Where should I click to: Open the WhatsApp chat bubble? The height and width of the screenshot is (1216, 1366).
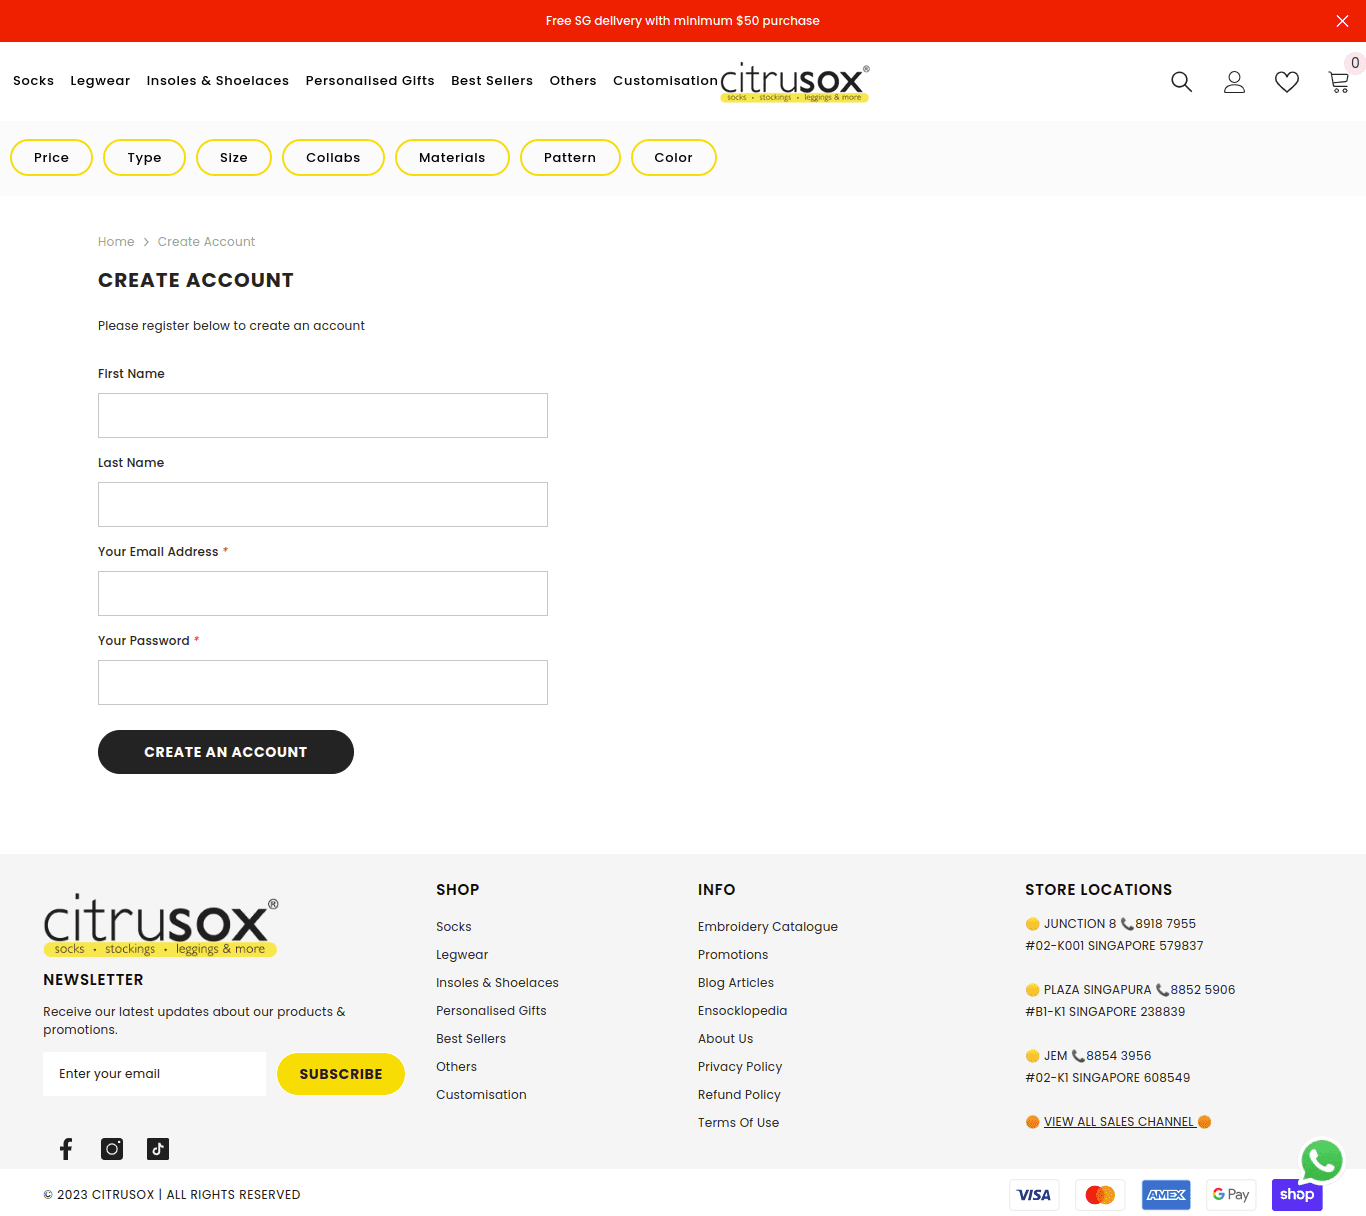pyautogui.click(x=1321, y=1161)
